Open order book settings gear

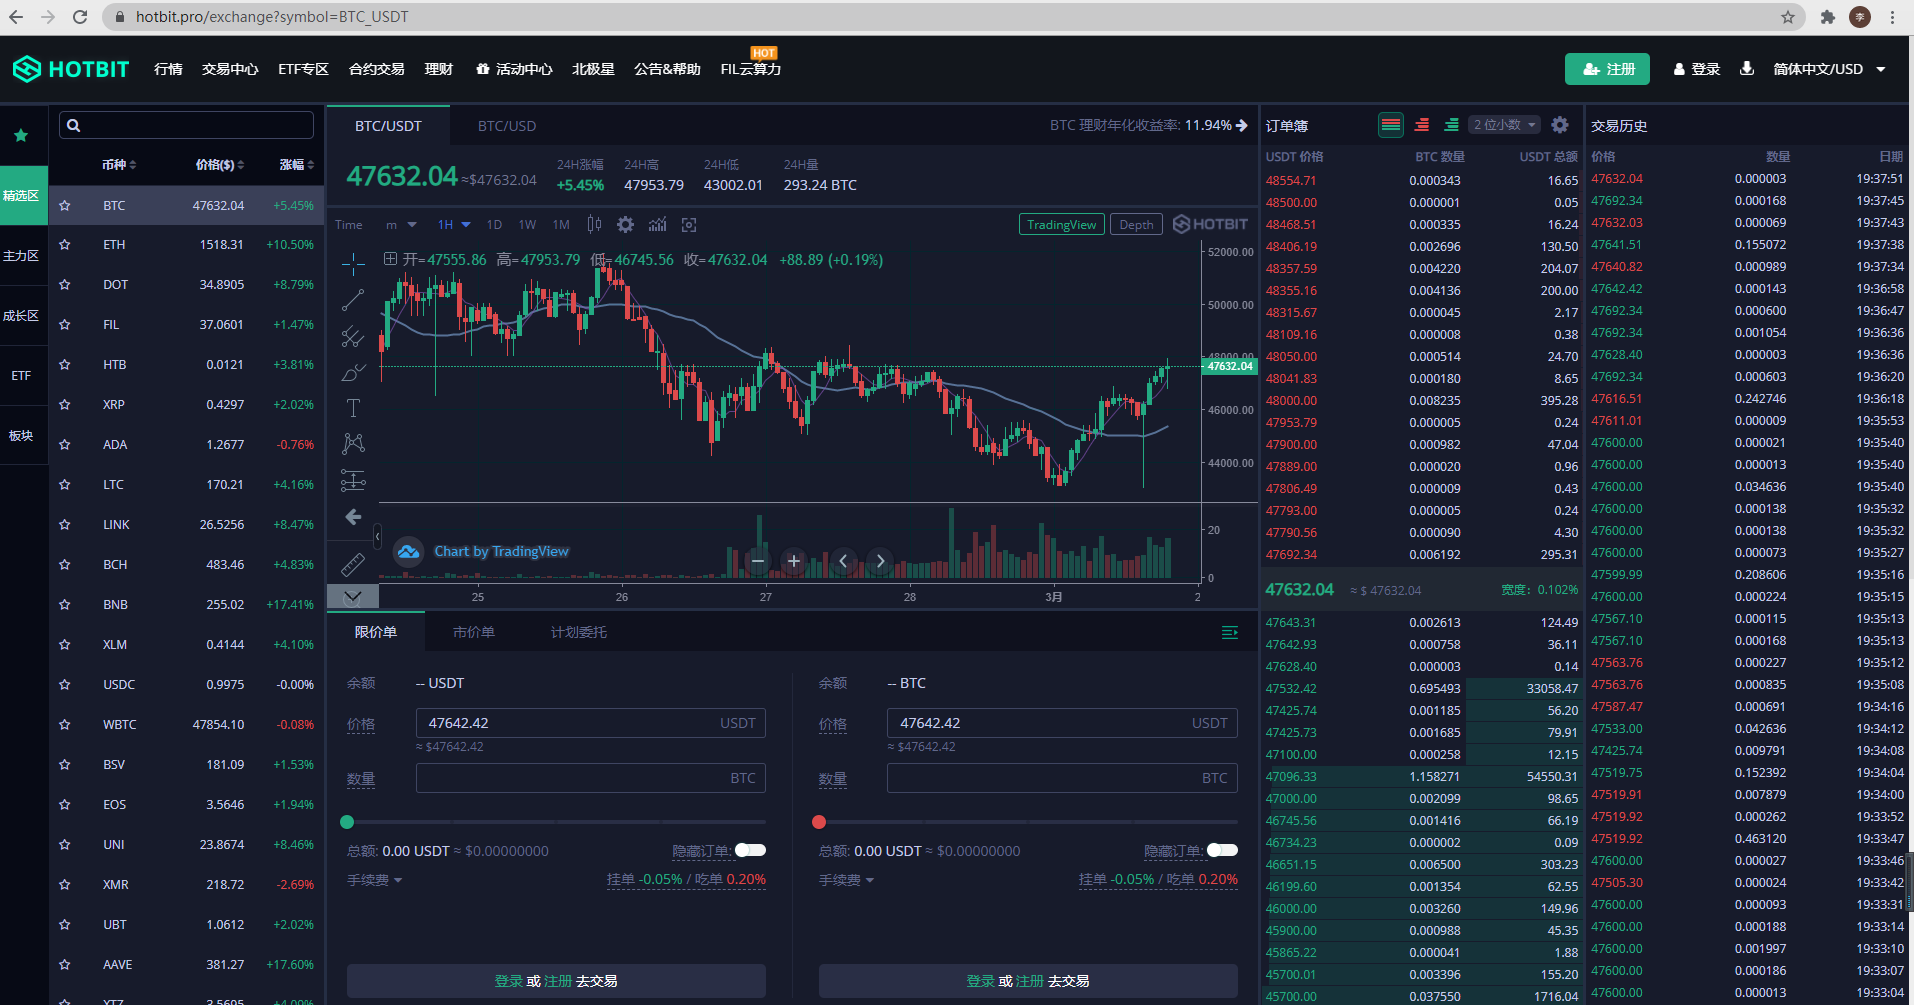pos(1559,125)
